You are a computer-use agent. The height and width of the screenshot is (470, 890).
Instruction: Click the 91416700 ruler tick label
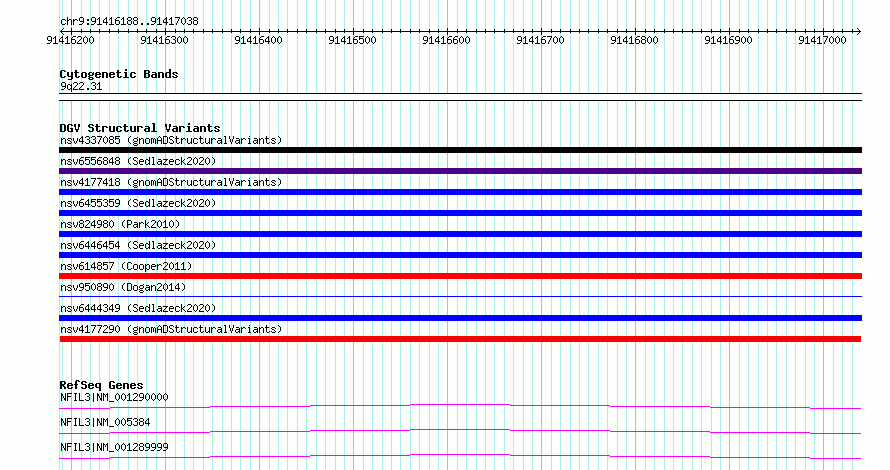540,40
